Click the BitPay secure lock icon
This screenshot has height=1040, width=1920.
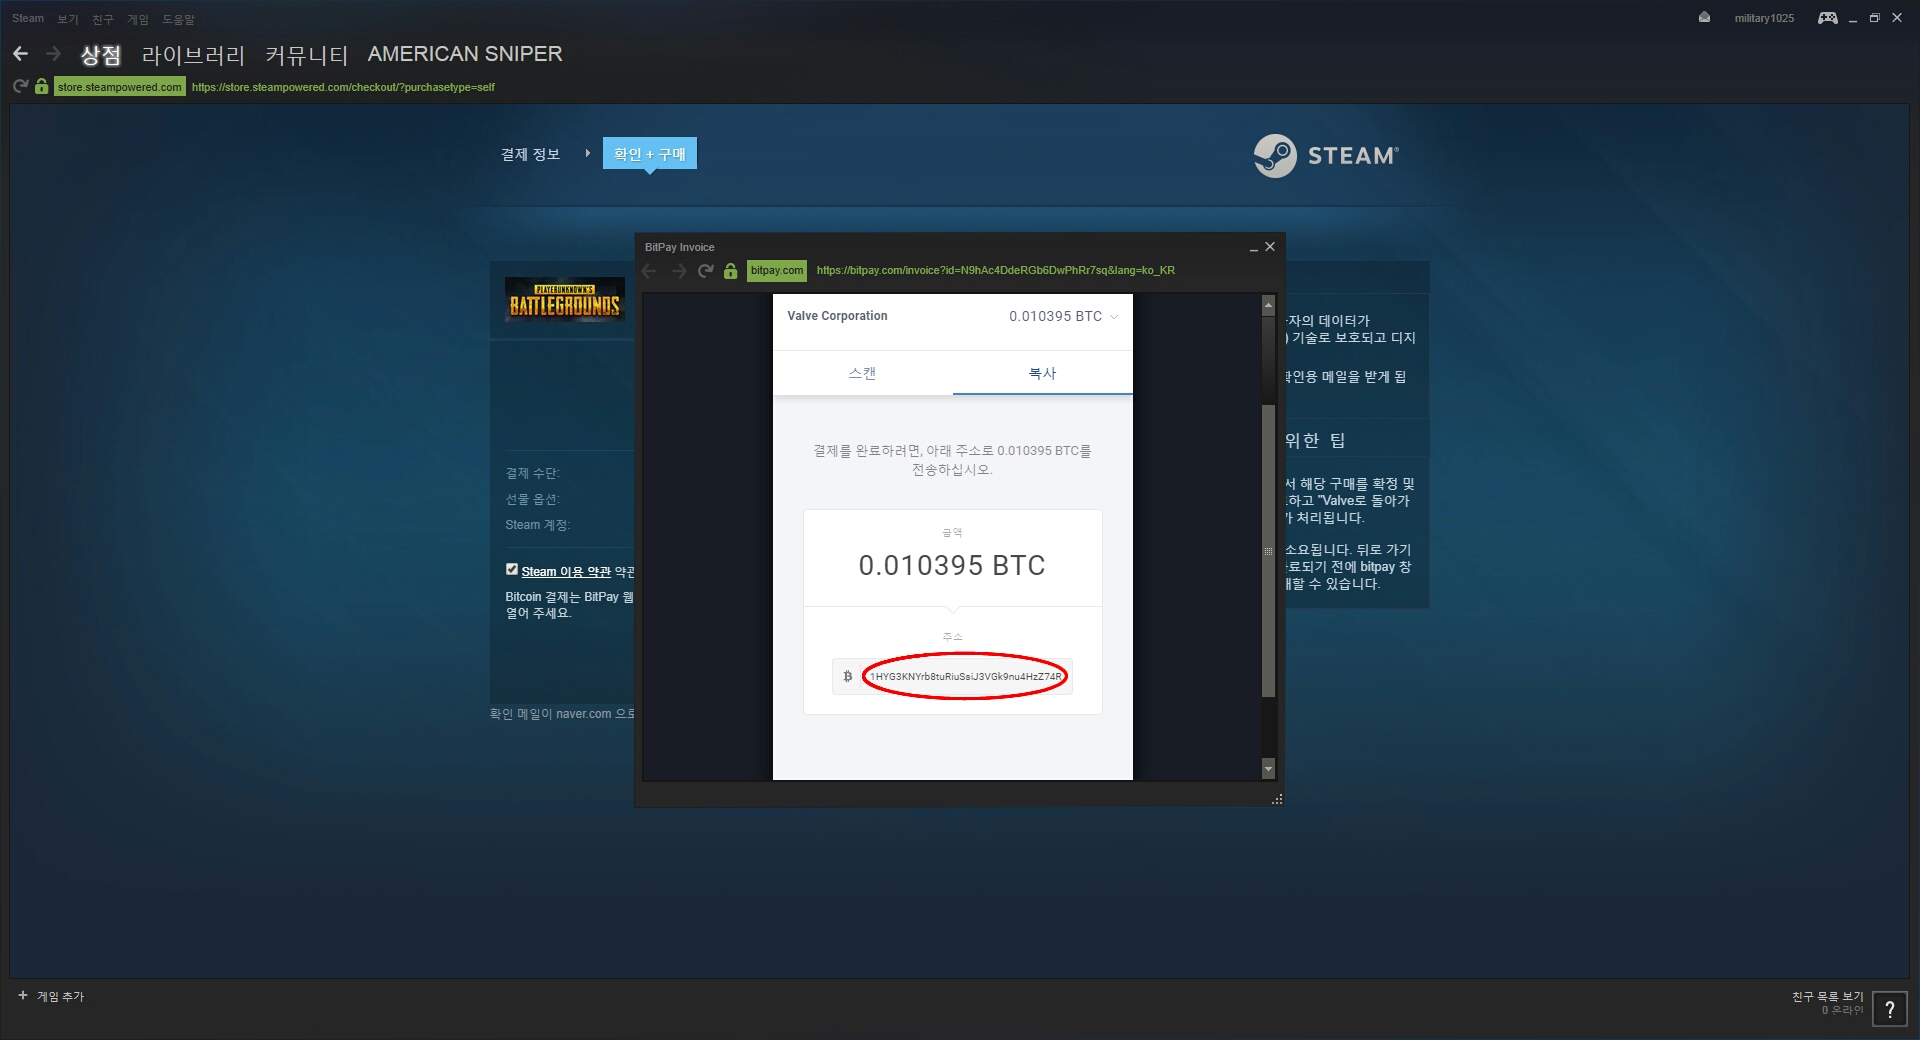tap(730, 271)
